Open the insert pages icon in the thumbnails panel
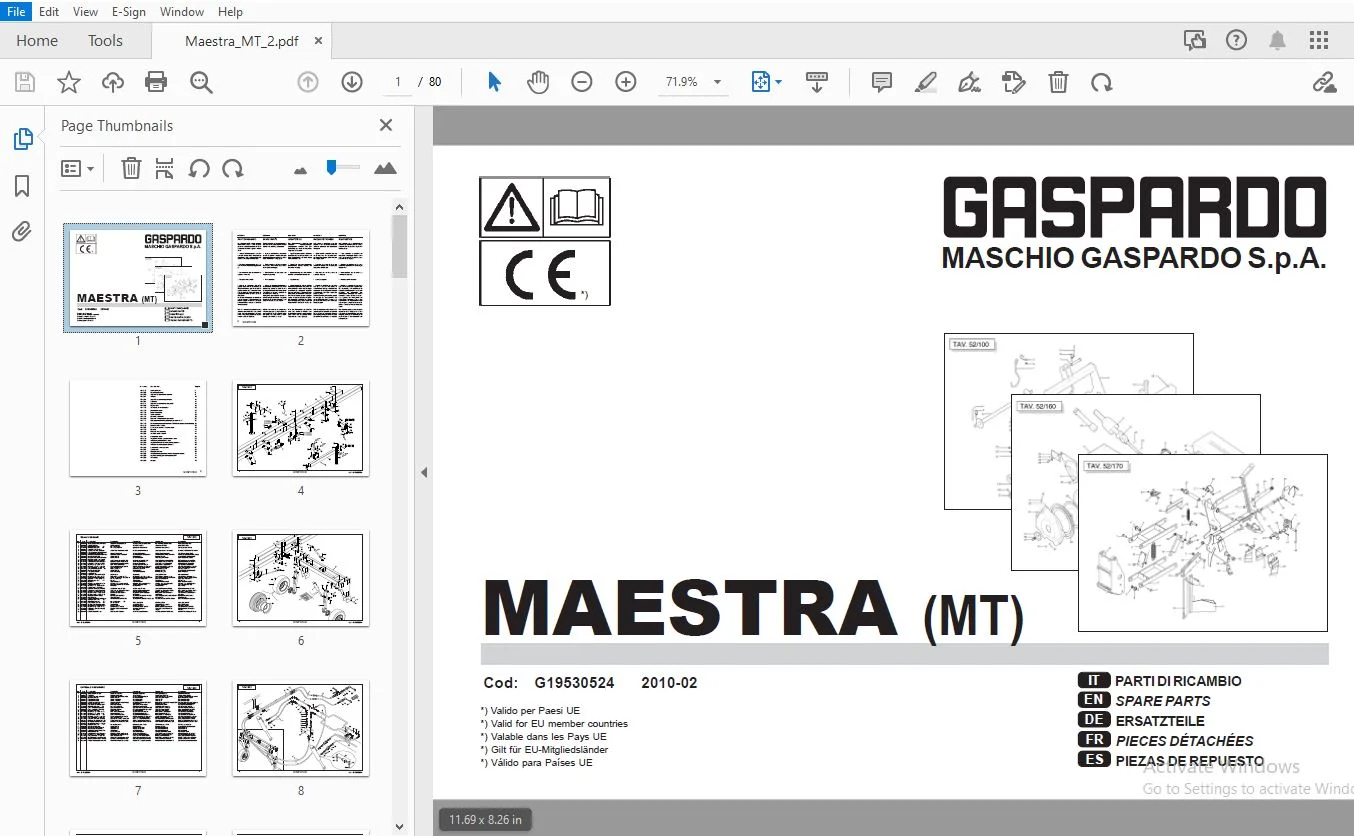The height and width of the screenshot is (836, 1354). click(165, 169)
